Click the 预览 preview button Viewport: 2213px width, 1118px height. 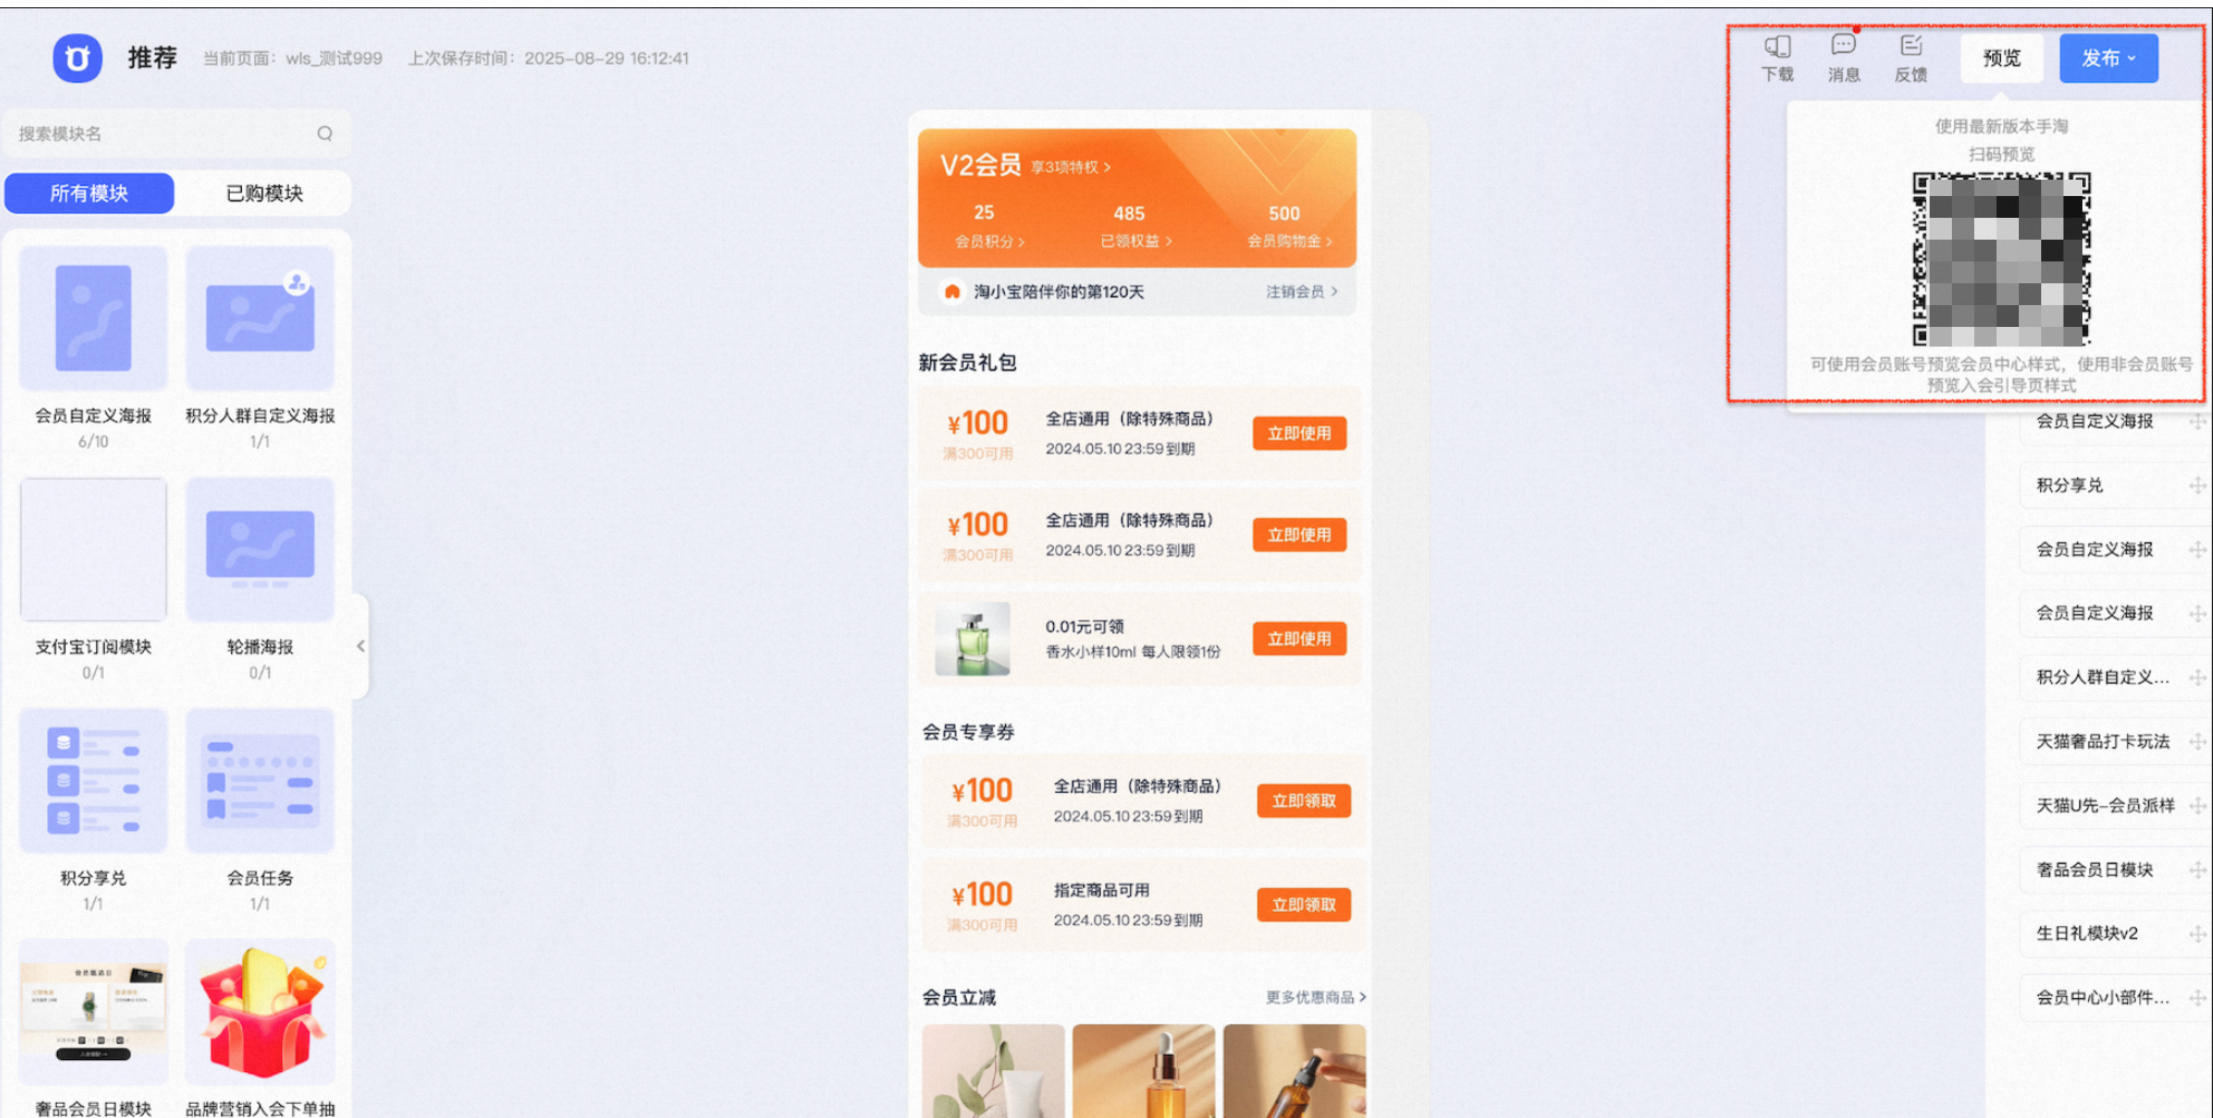2001,58
